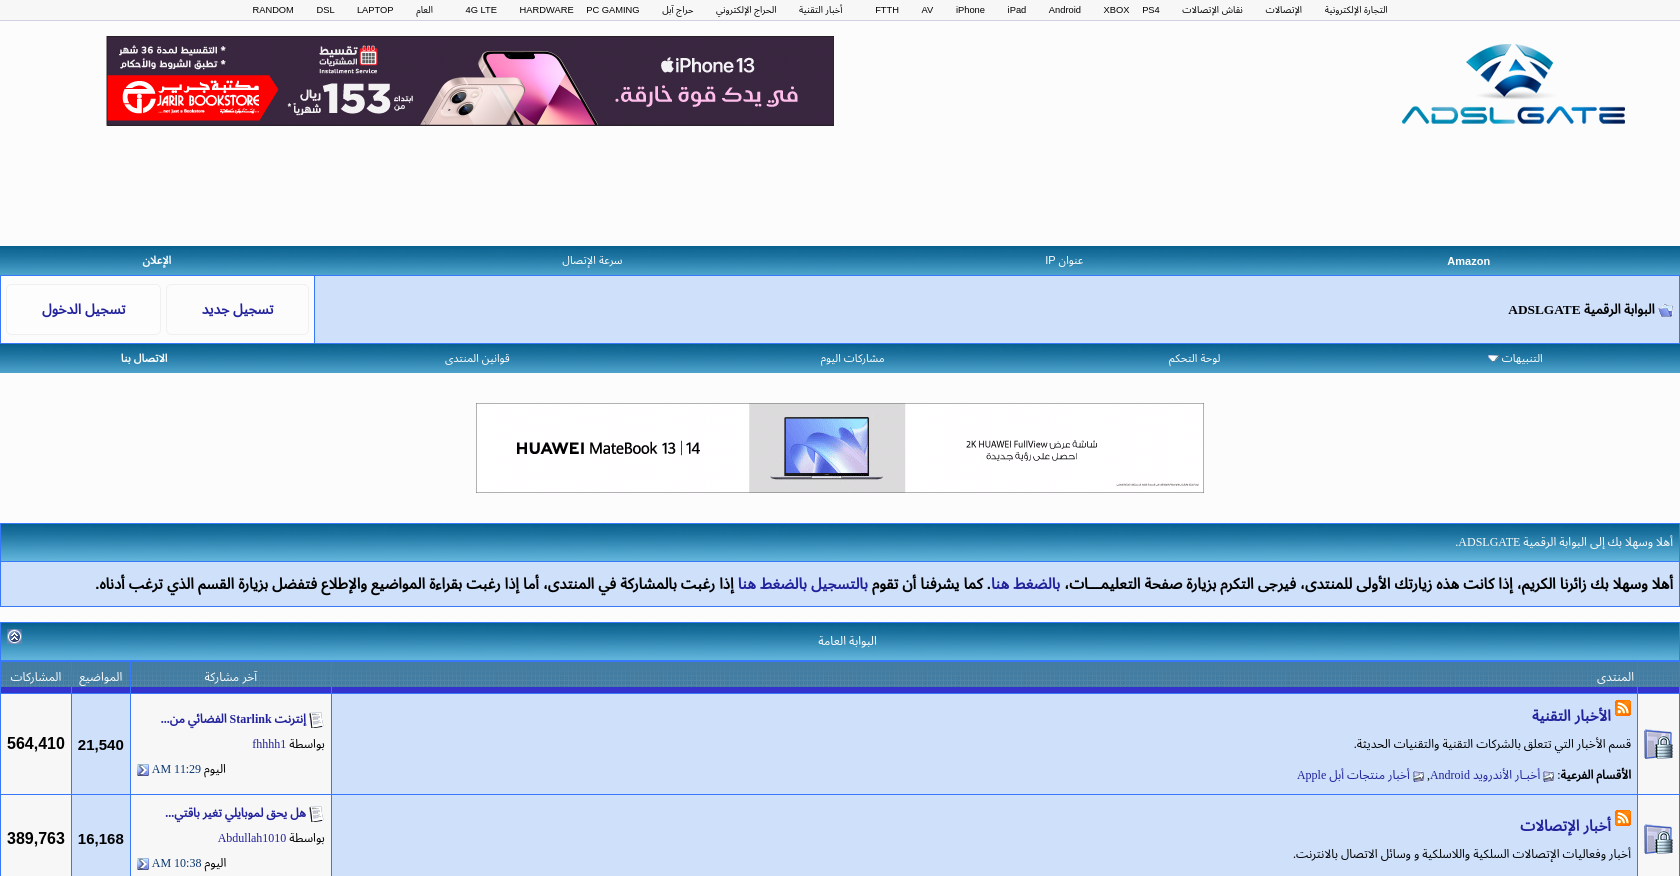Open the AV top navigation link

pyautogui.click(x=927, y=10)
